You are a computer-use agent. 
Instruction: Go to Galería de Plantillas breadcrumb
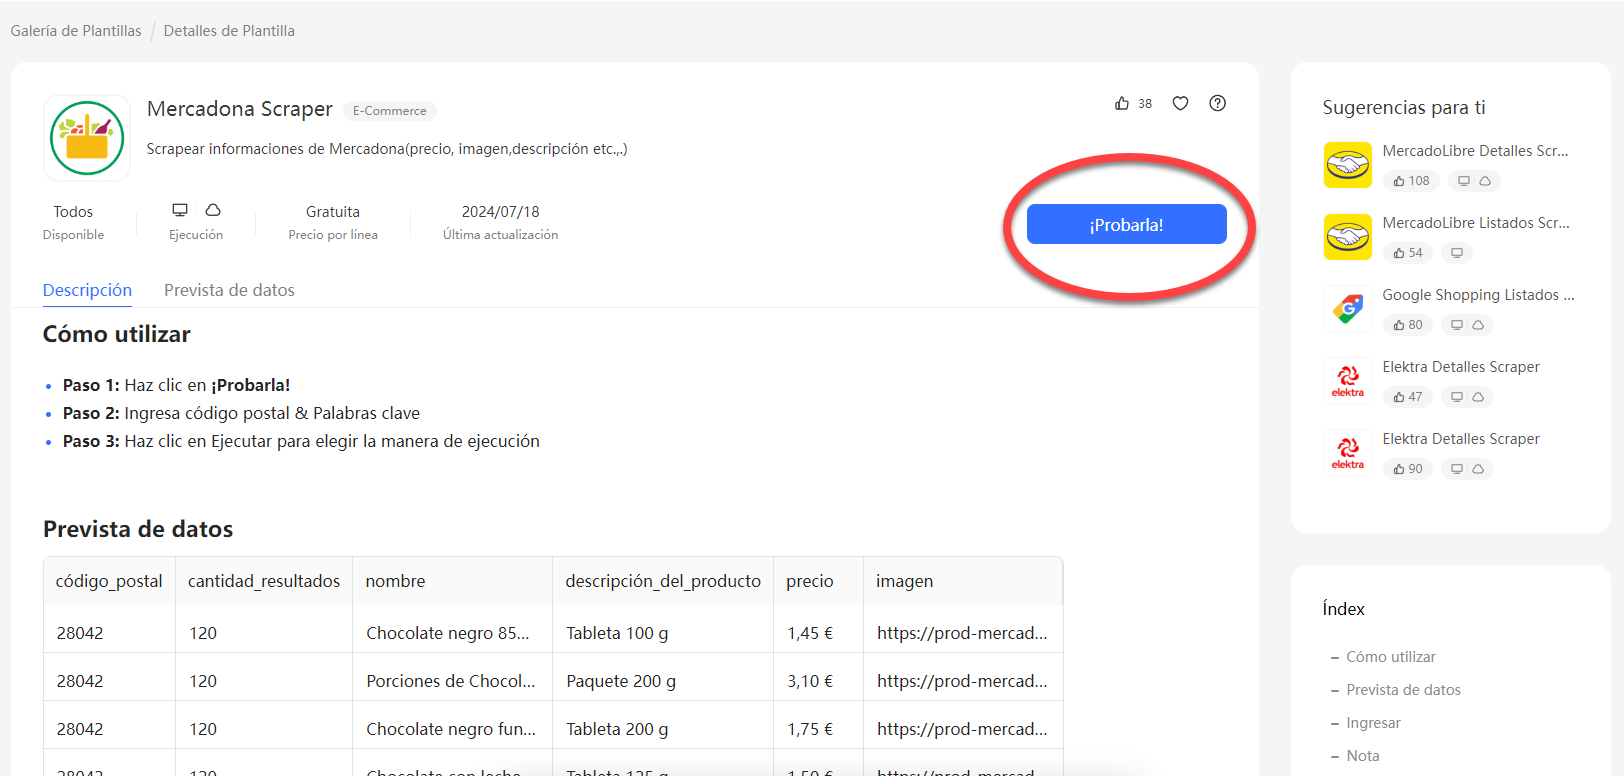click(x=76, y=31)
